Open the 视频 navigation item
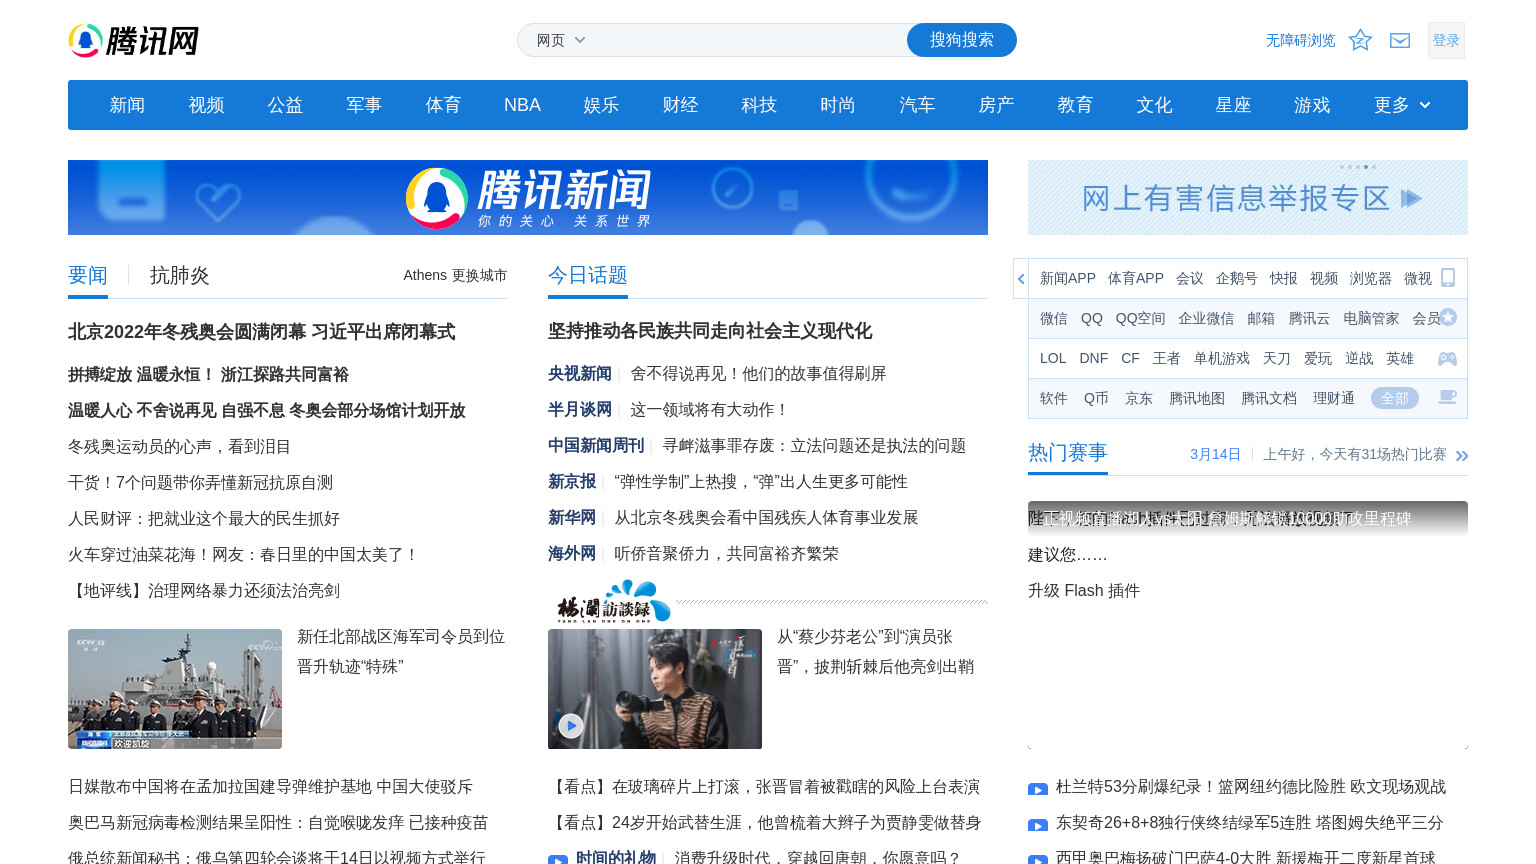 click(x=206, y=105)
